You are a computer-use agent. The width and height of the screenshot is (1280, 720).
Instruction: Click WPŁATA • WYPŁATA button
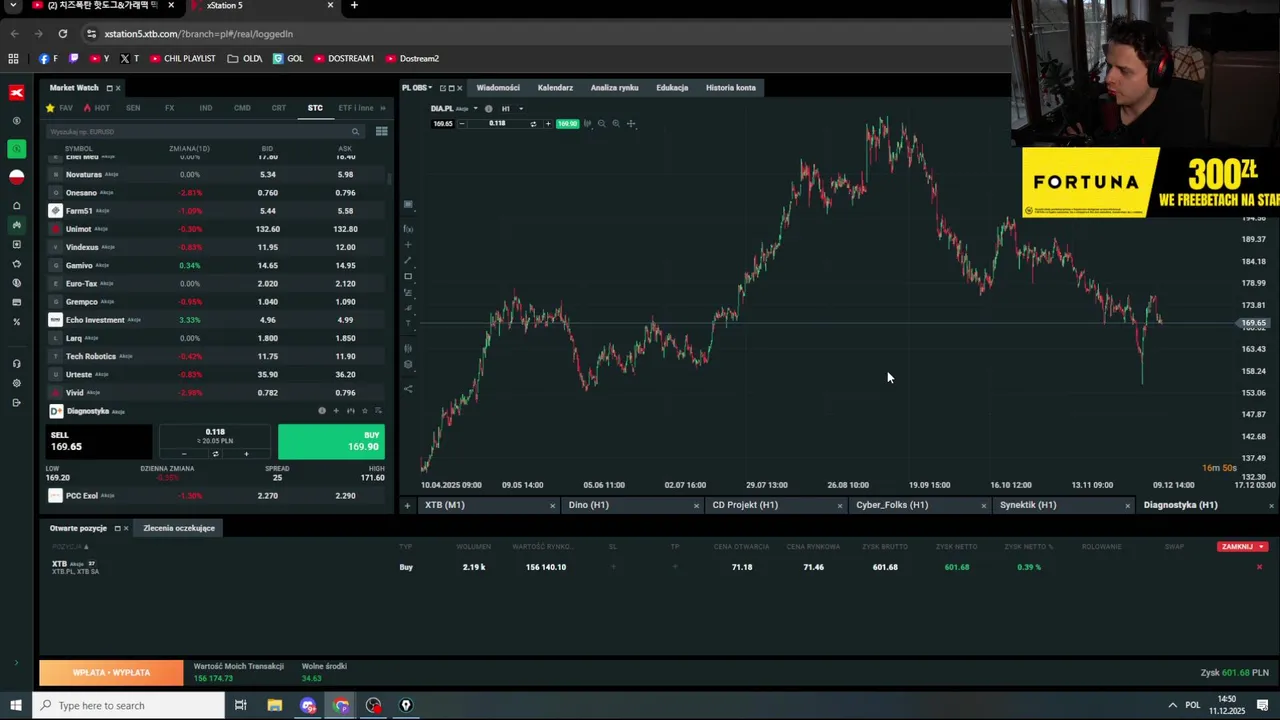pos(111,673)
